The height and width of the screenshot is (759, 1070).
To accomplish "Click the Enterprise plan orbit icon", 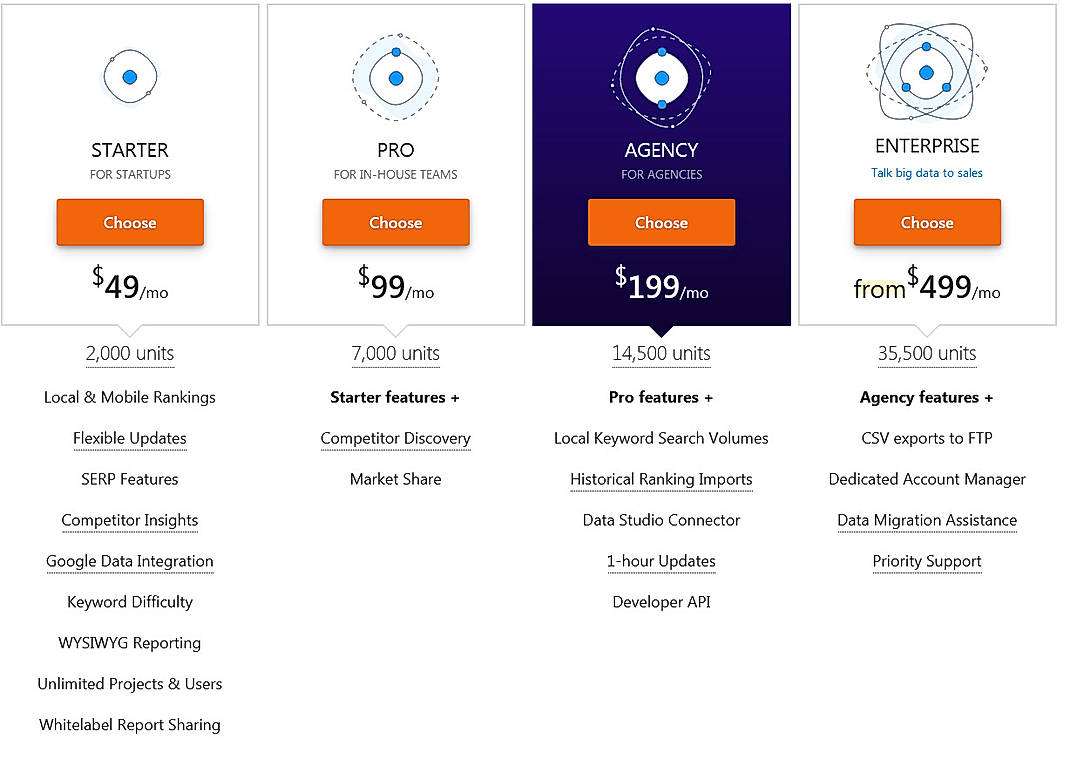I will point(926,72).
